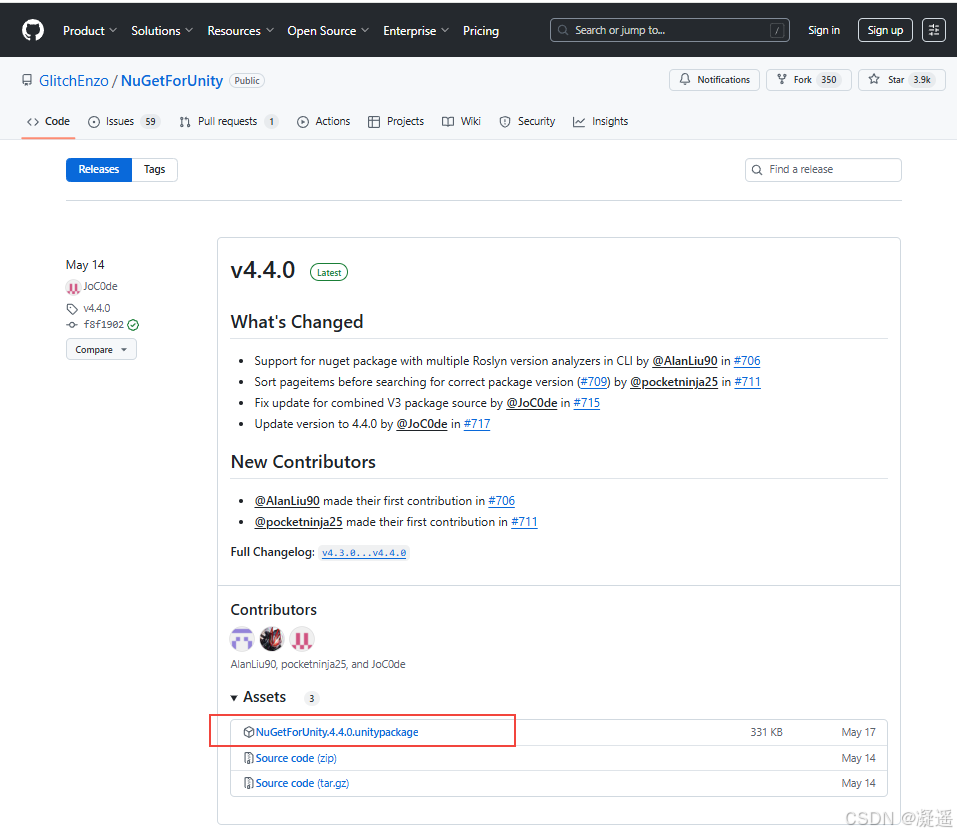Open the appearance settings icon

tap(934, 30)
